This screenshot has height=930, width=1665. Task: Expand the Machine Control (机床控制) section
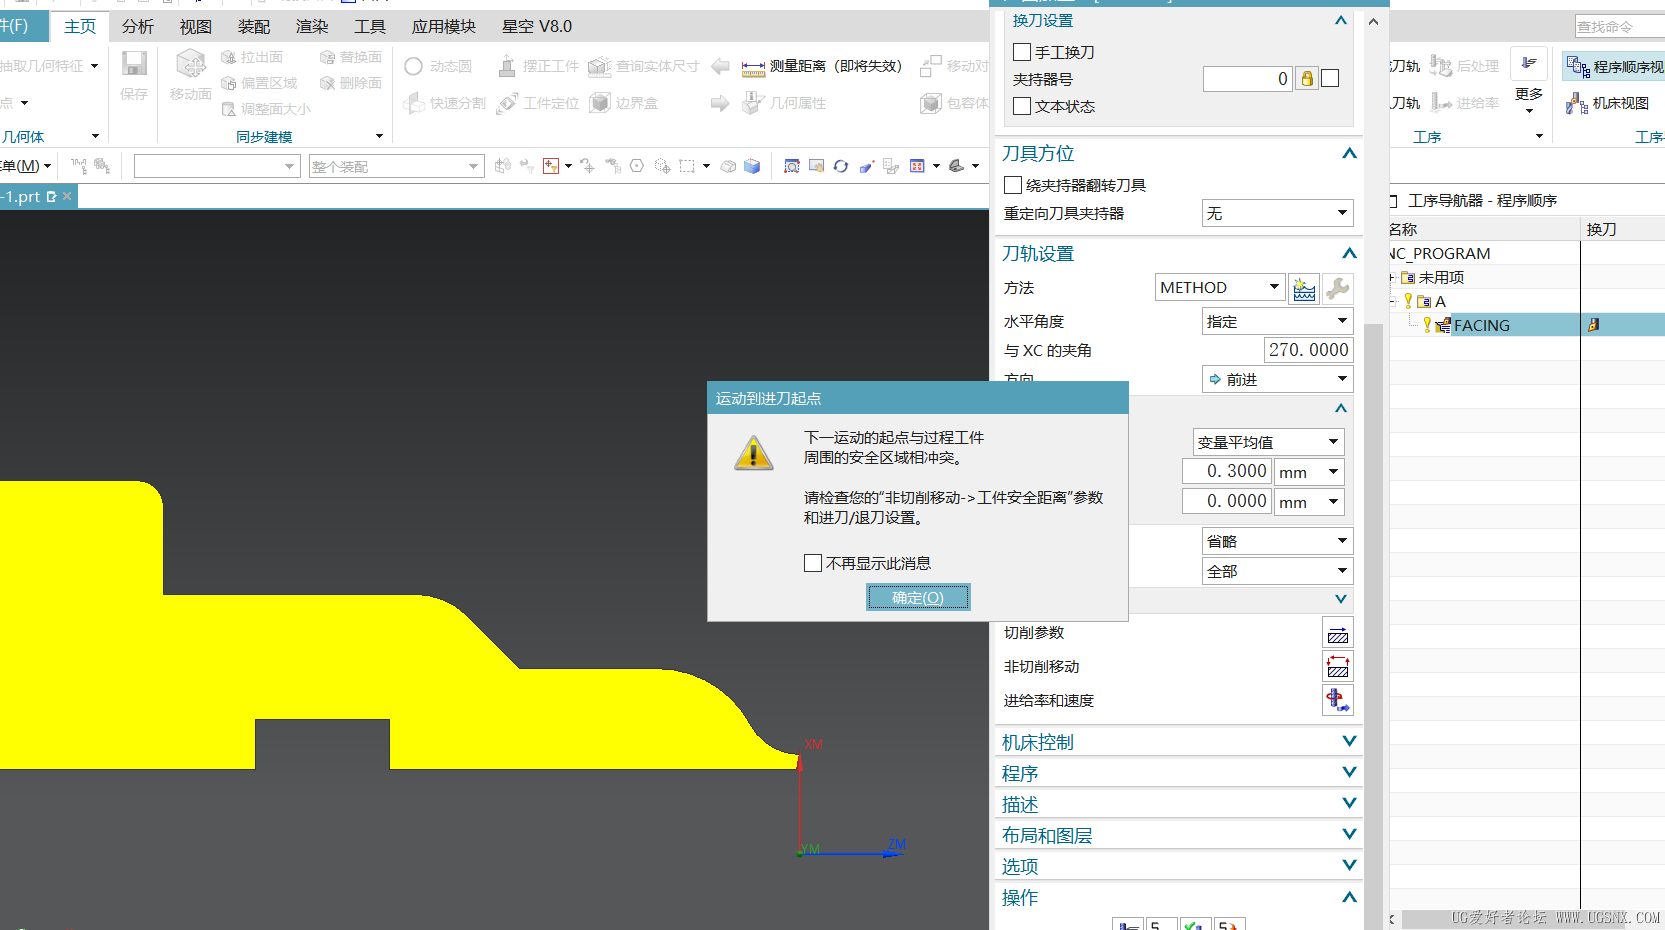[1349, 742]
